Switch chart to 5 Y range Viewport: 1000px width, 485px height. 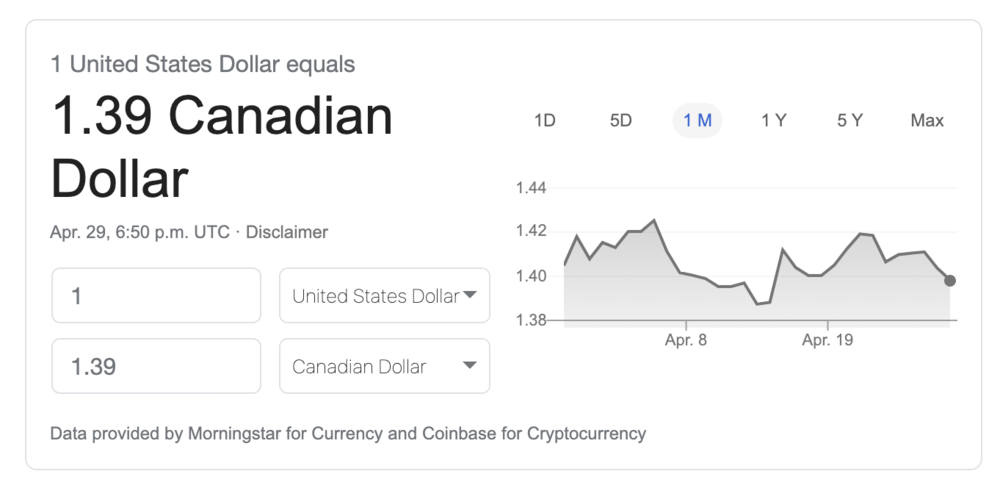coord(850,121)
